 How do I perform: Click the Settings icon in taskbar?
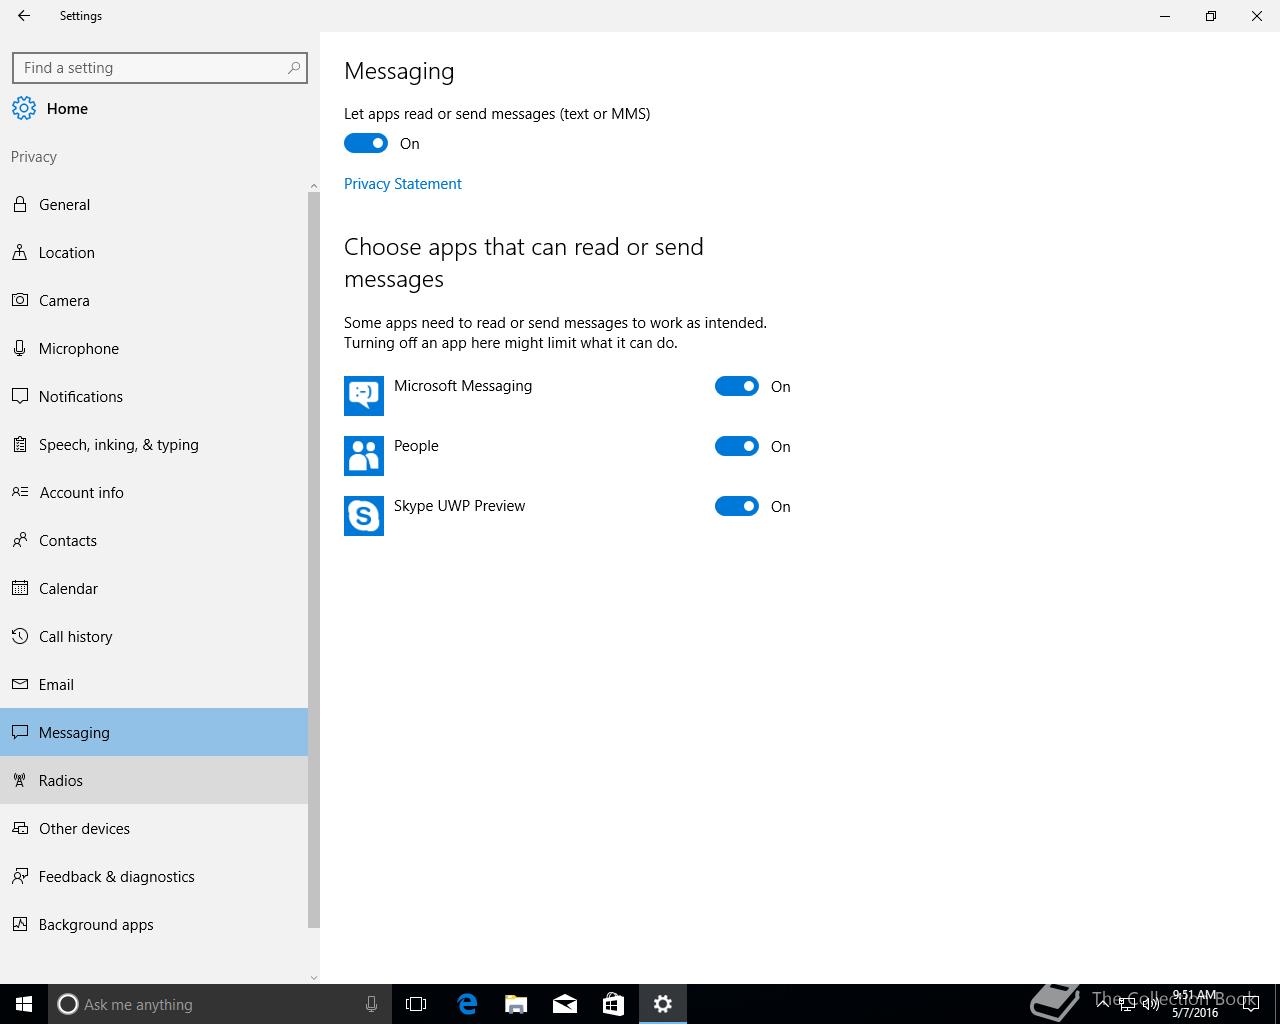[x=663, y=1004]
